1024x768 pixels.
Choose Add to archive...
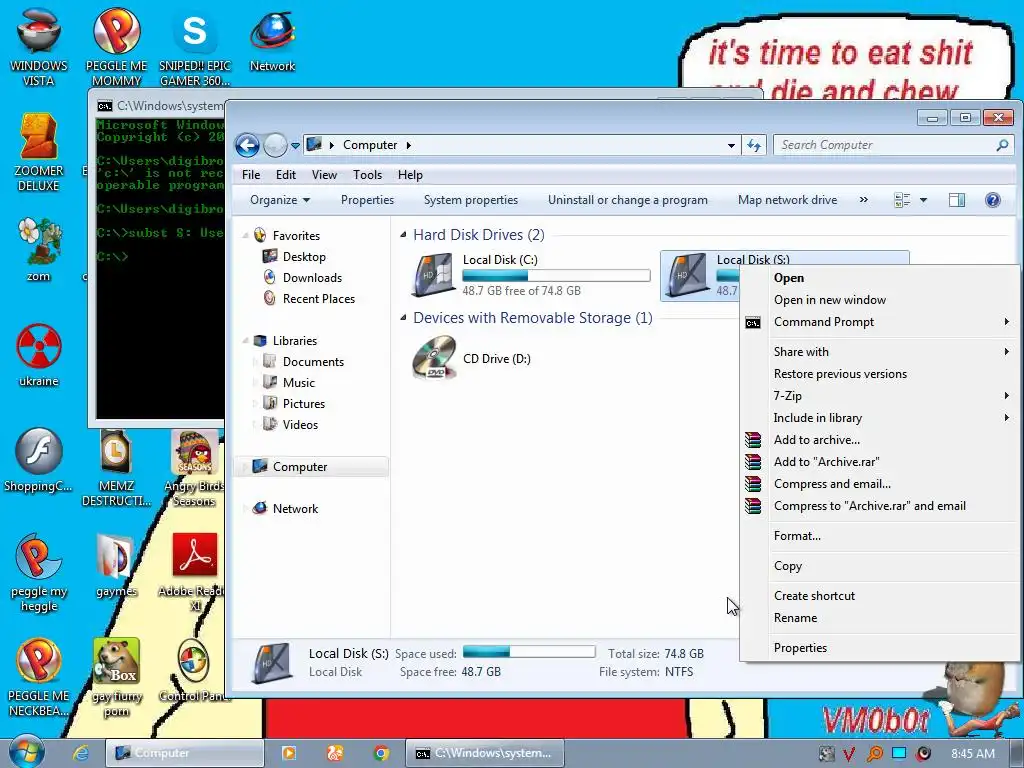(x=880, y=440)
